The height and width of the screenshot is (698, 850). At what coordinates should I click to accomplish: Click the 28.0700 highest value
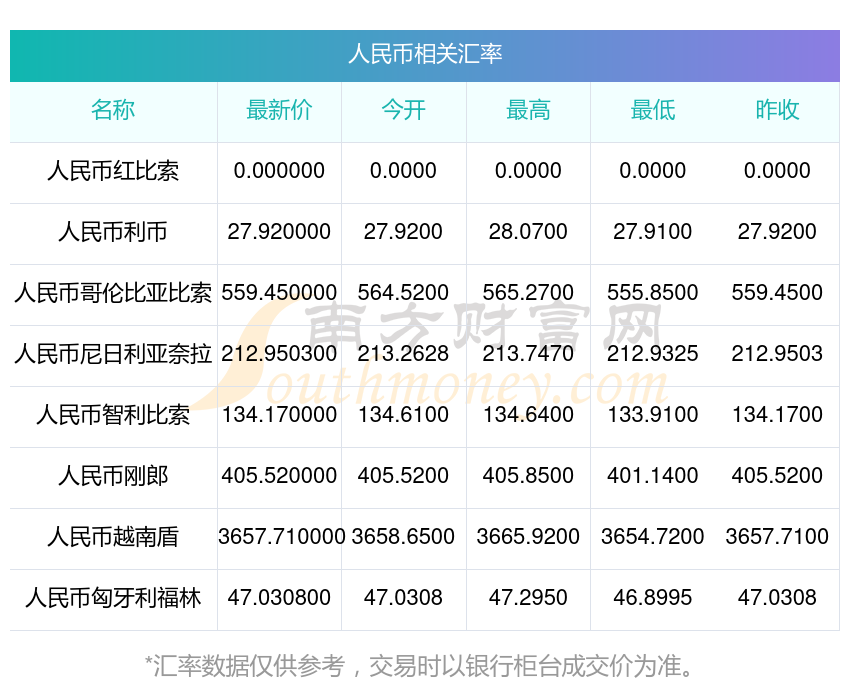click(x=528, y=232)
